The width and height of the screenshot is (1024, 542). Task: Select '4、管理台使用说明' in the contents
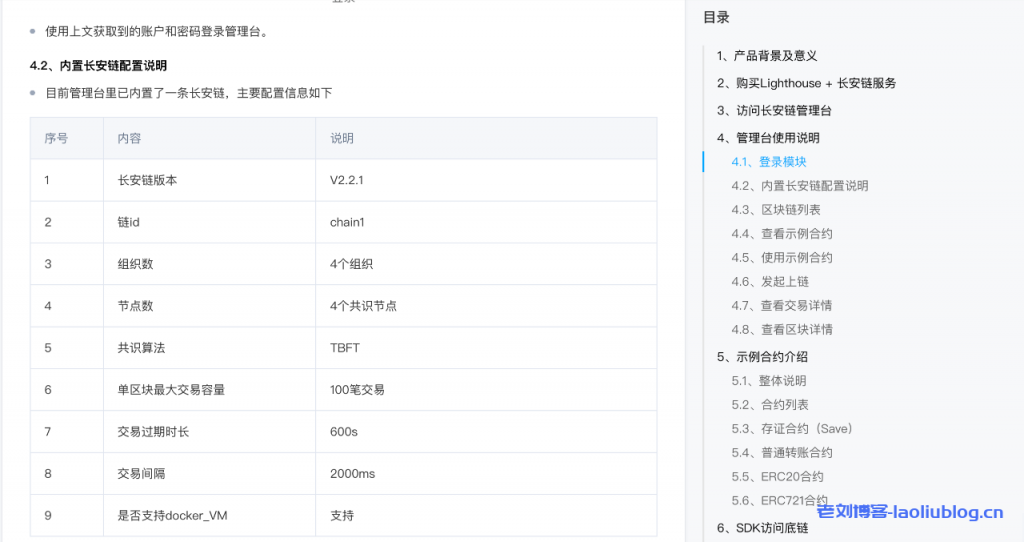click(x=767, y=138)
